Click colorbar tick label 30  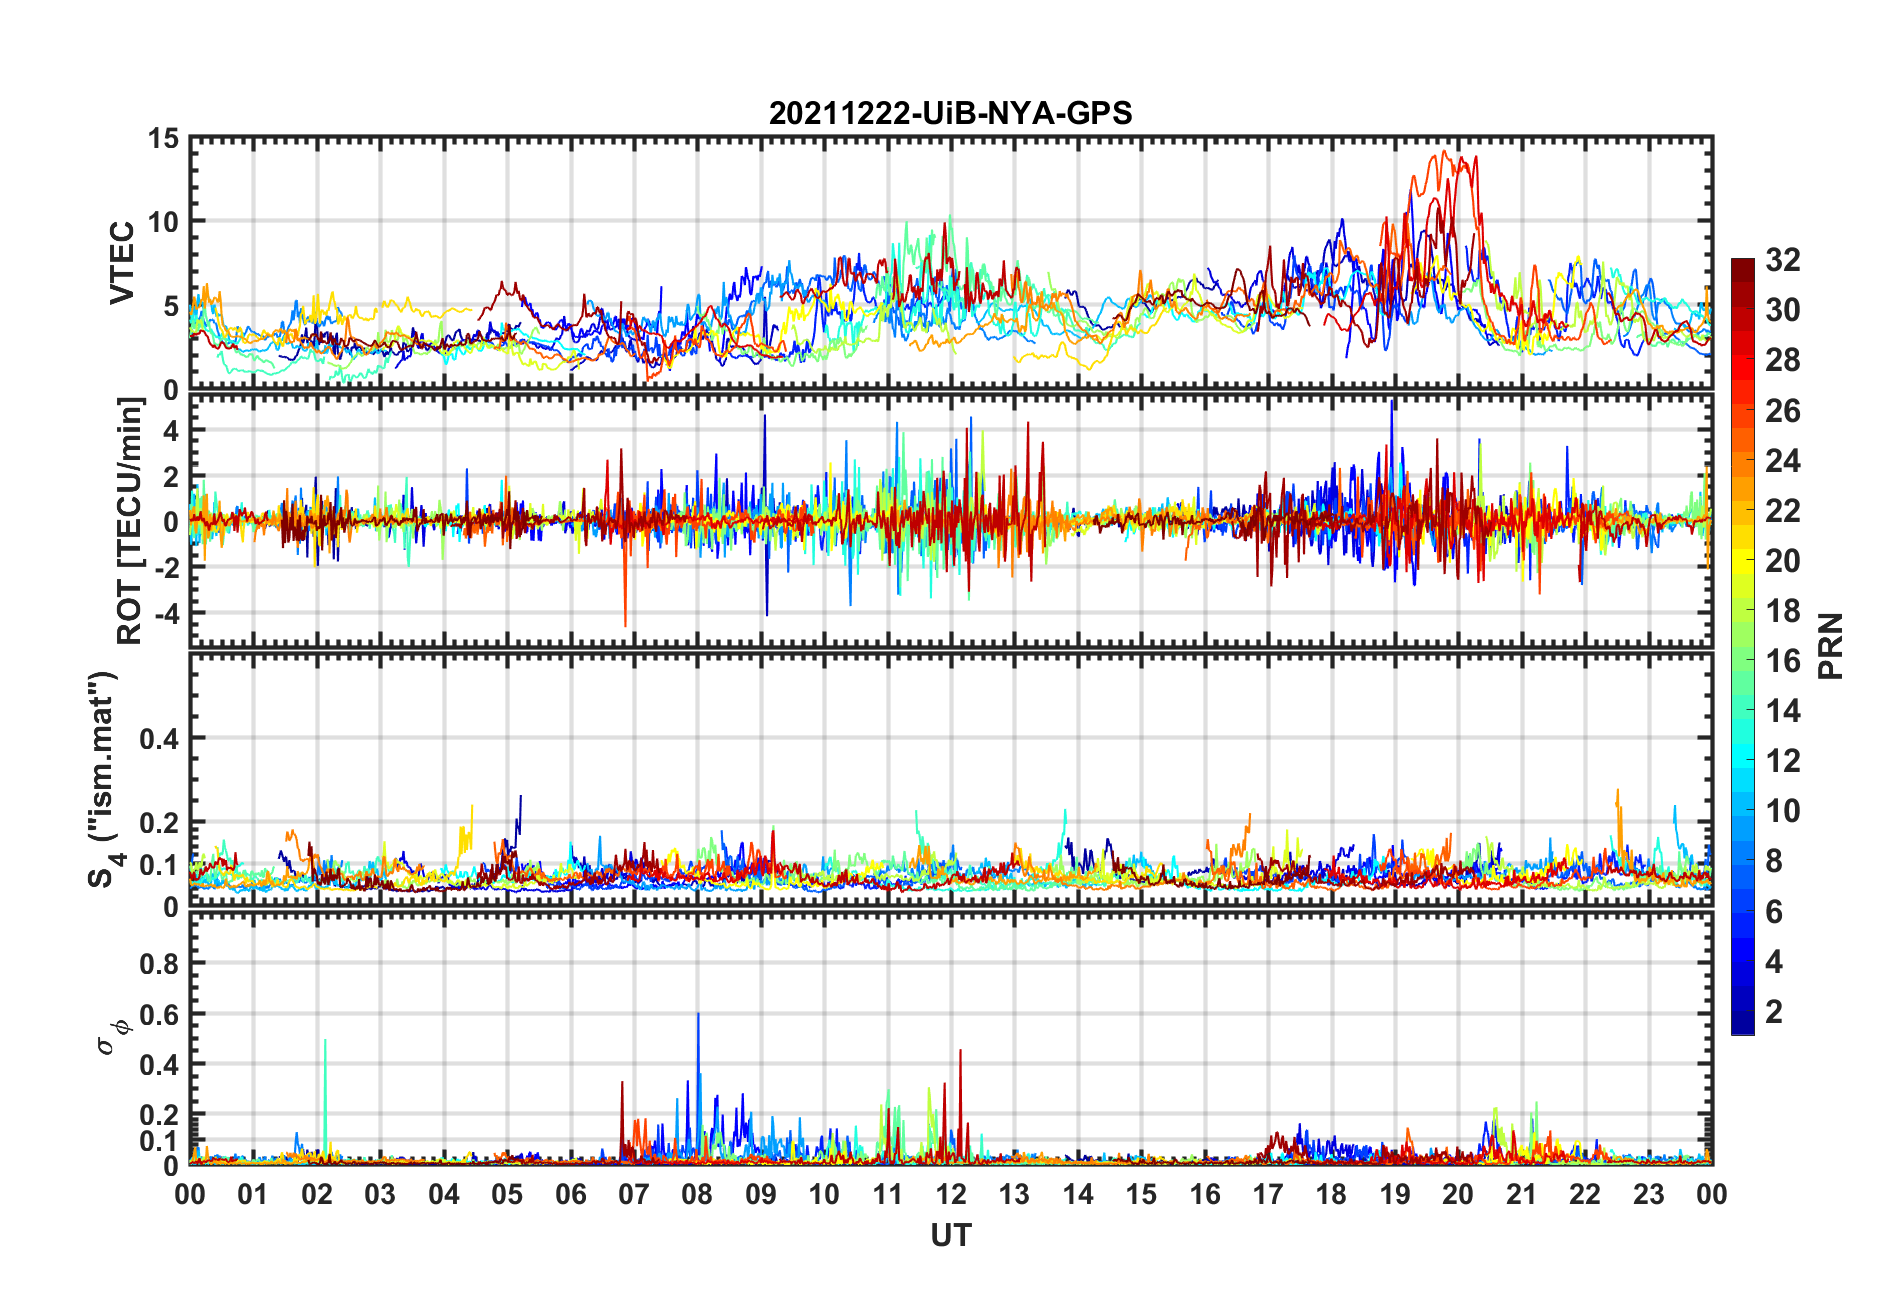(1783, 310)
